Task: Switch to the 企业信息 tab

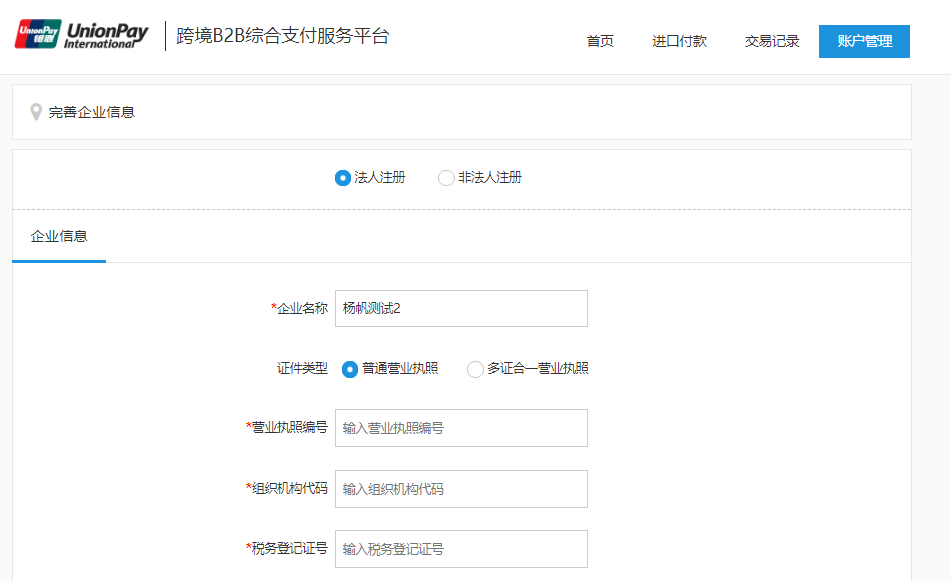Action: 59,237
